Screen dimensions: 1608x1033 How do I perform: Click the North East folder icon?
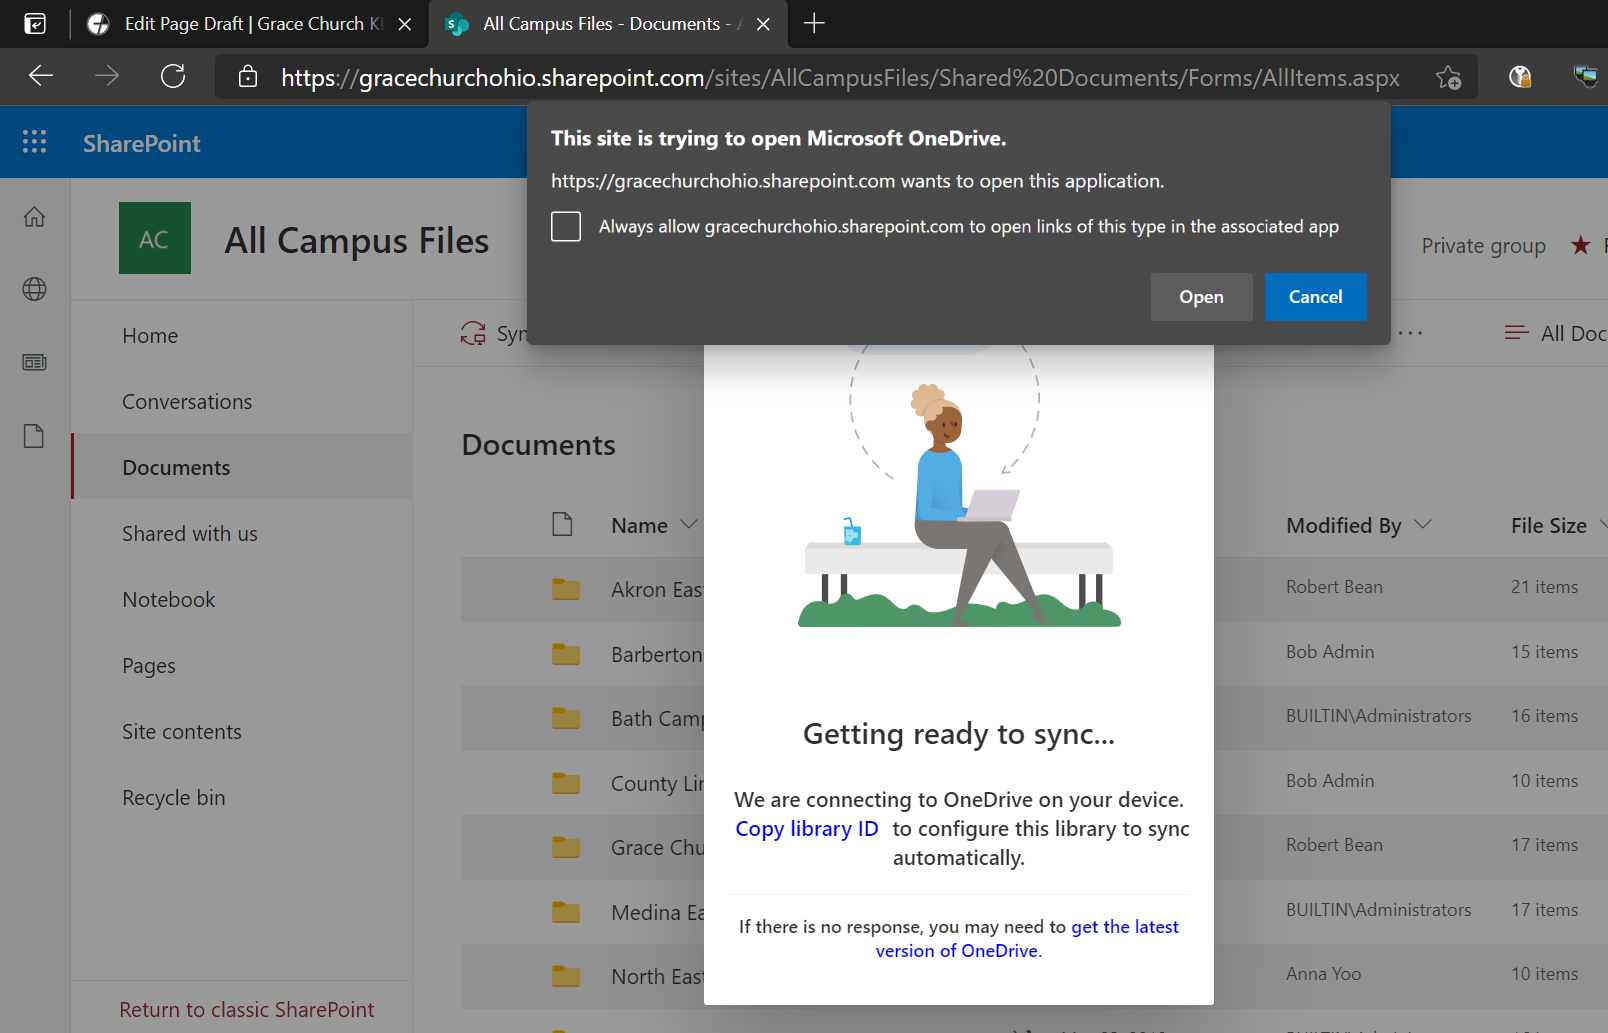566,976
